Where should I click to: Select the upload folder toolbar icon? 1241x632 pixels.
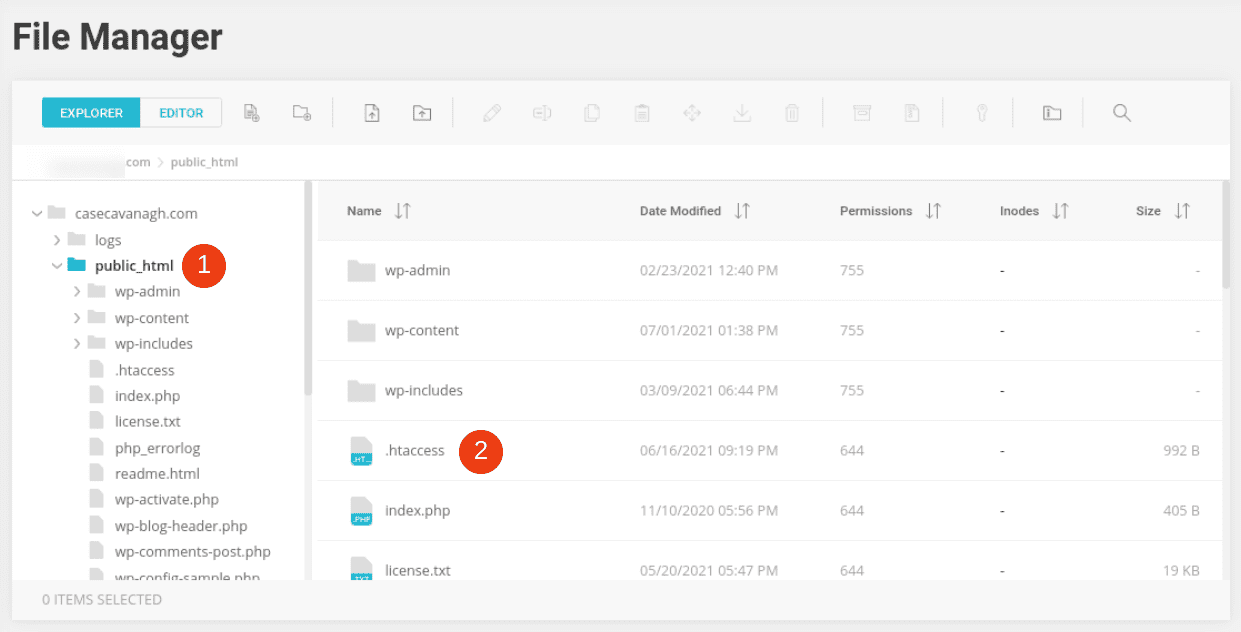click(x=421, y=112)
